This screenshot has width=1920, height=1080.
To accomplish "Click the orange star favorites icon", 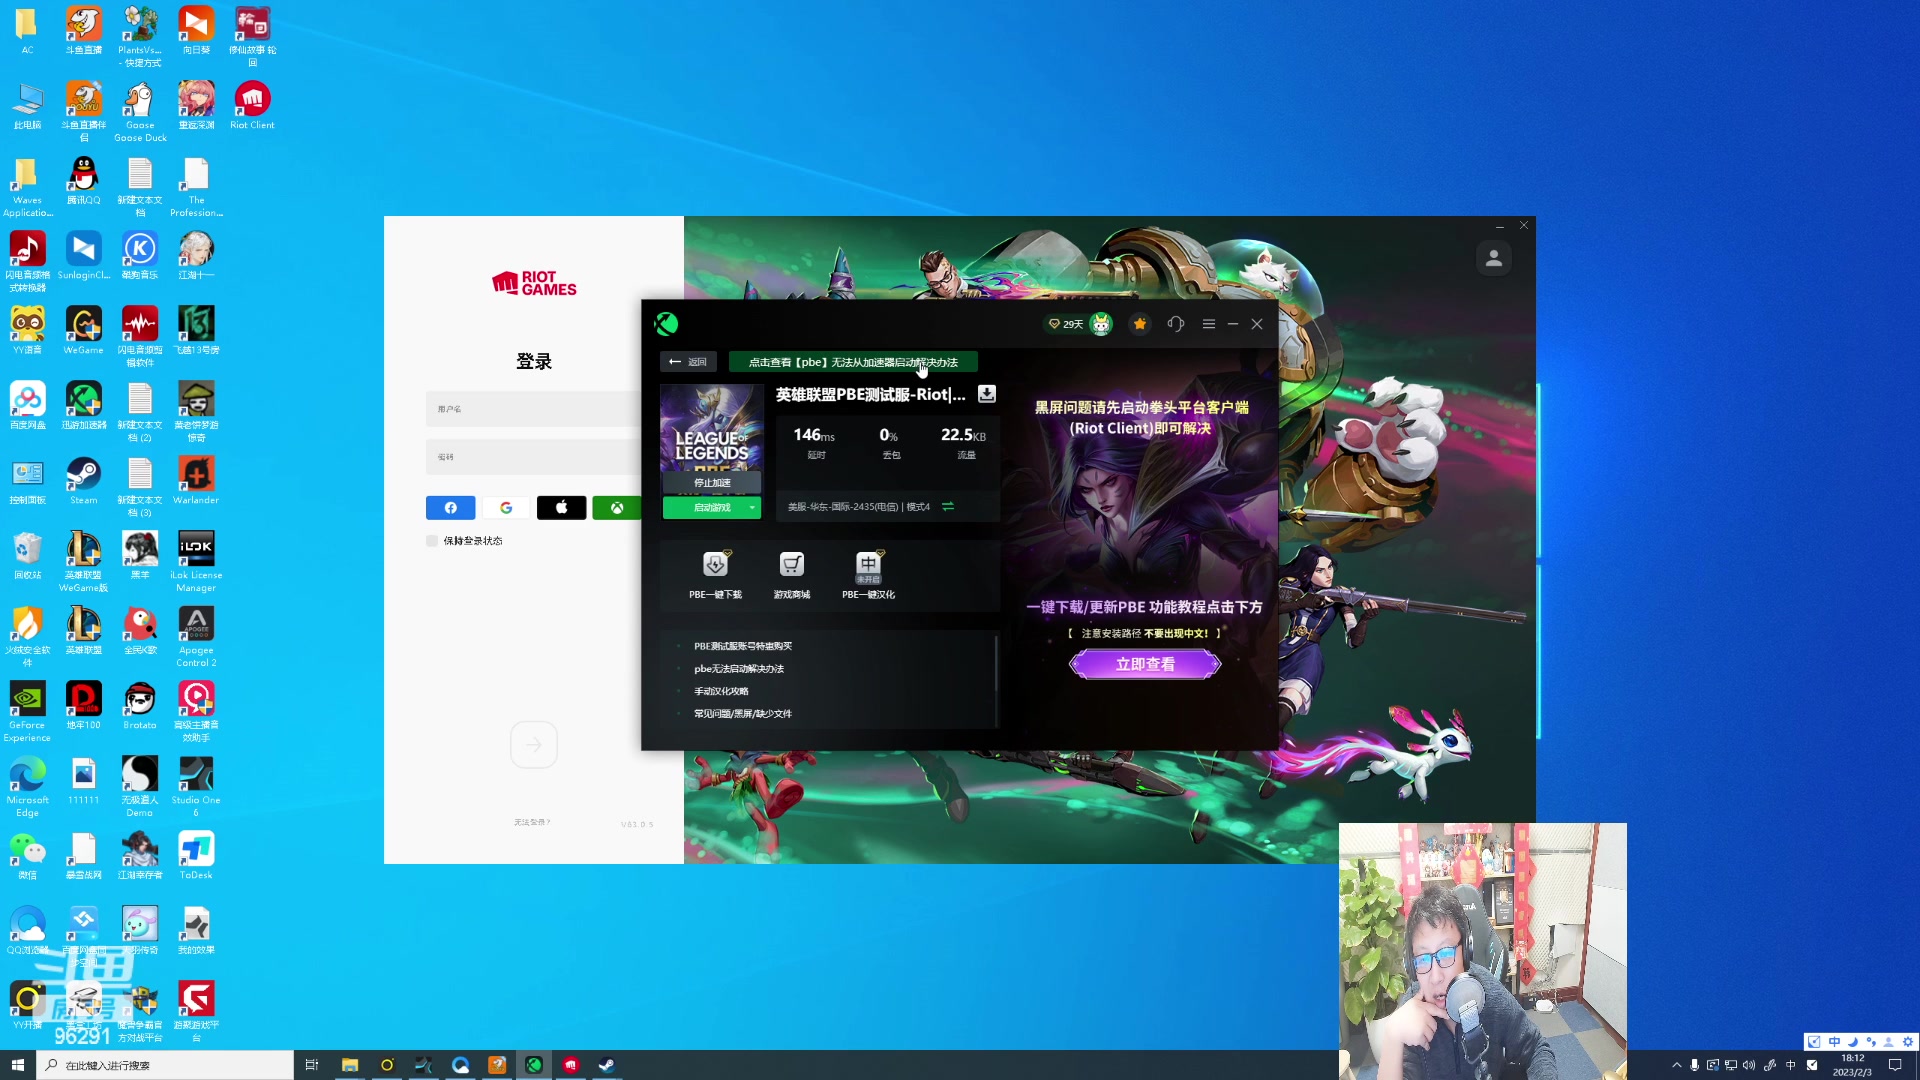I will [x=1140, y=324].
